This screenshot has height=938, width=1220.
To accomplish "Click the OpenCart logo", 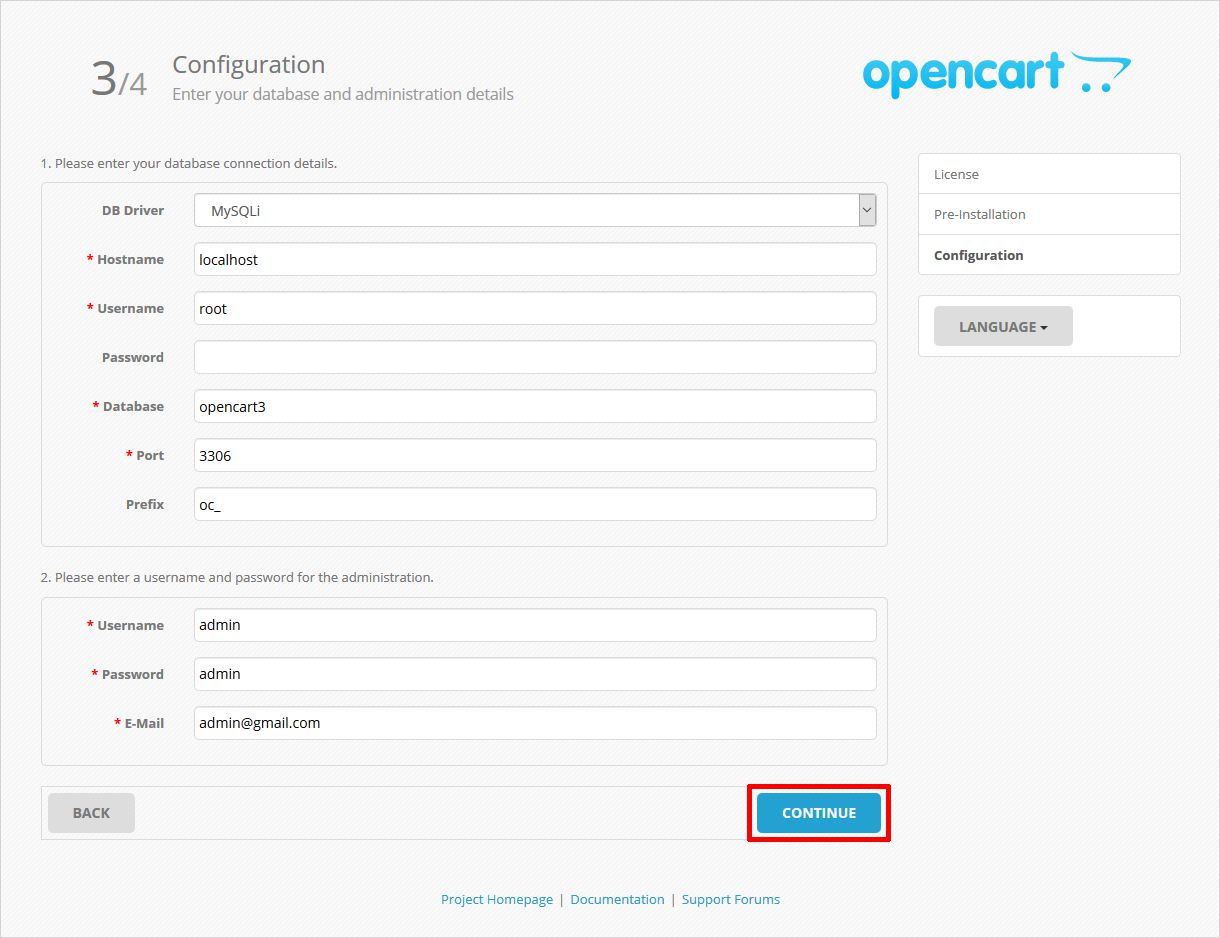I will 995,75.
